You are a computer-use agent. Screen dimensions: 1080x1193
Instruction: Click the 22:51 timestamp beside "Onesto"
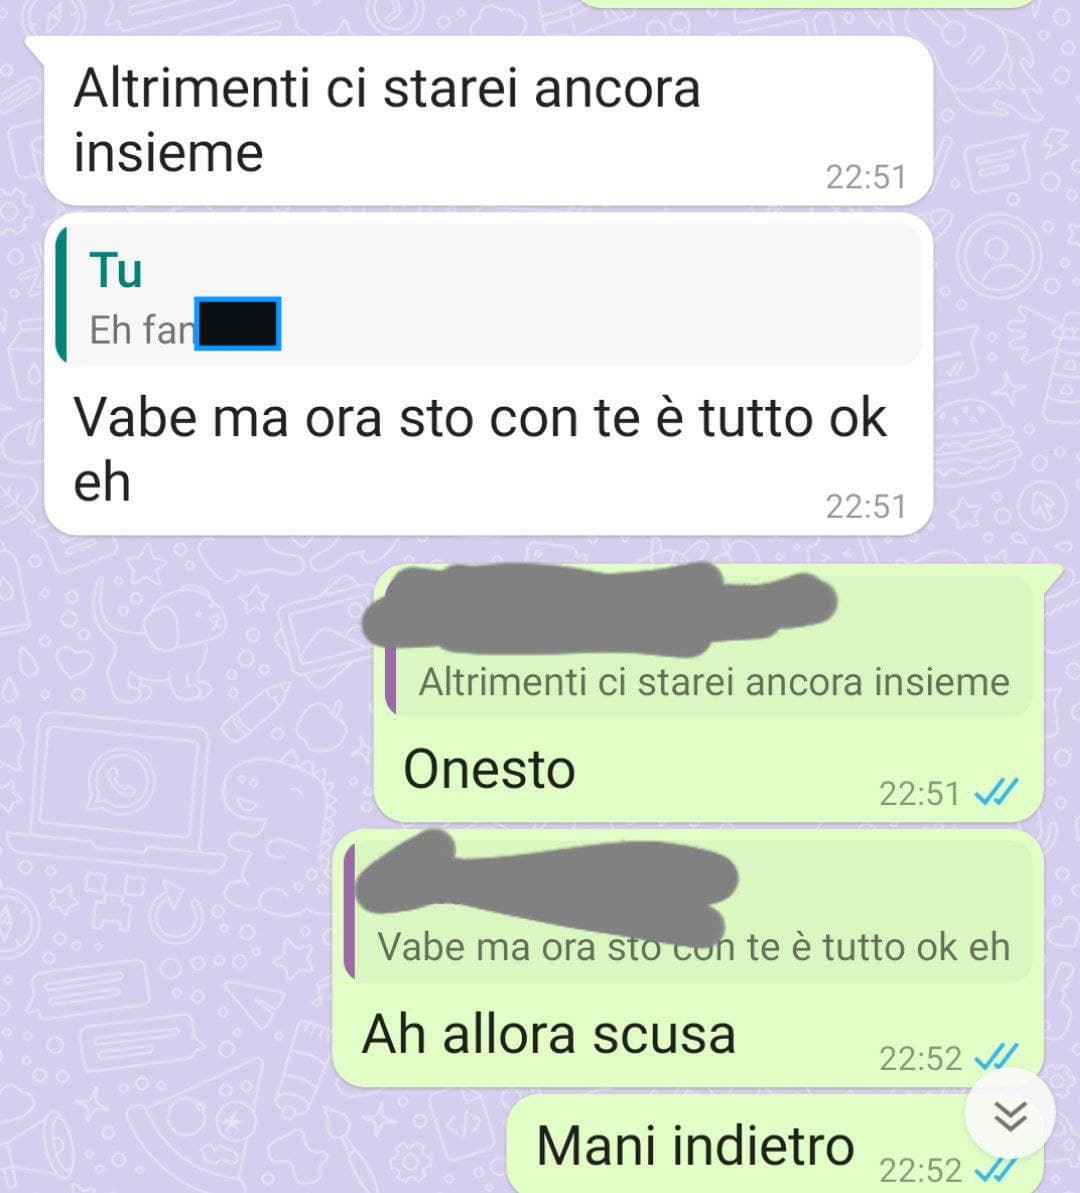[919, 794]
